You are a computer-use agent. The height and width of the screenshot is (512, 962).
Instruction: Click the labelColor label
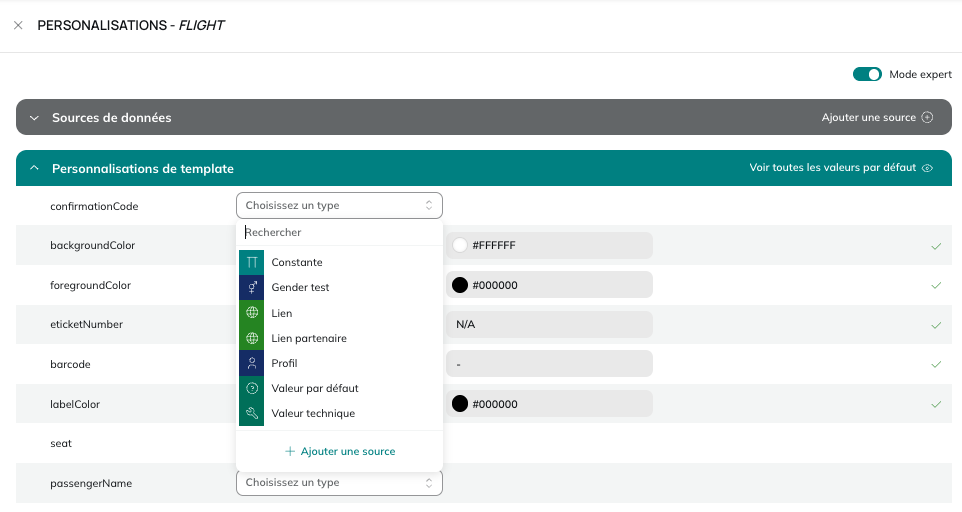(x=75, y=404)
